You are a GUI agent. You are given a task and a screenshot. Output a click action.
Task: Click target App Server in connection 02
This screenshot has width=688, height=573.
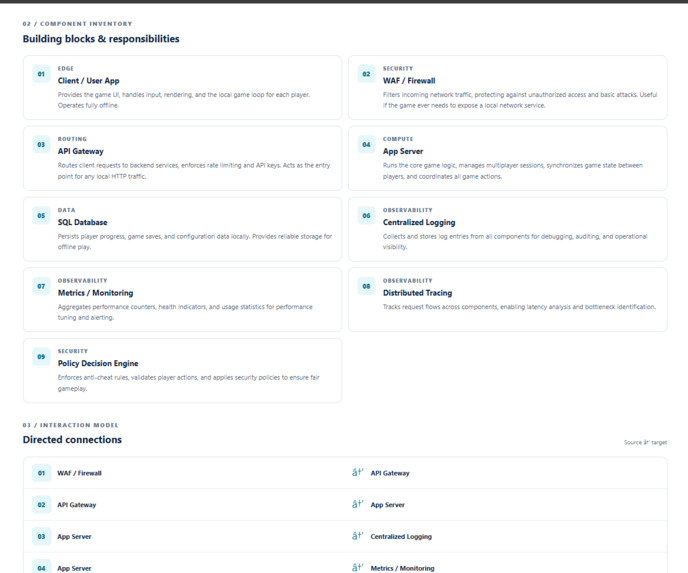pyautogui.click(x=387, y=505)
